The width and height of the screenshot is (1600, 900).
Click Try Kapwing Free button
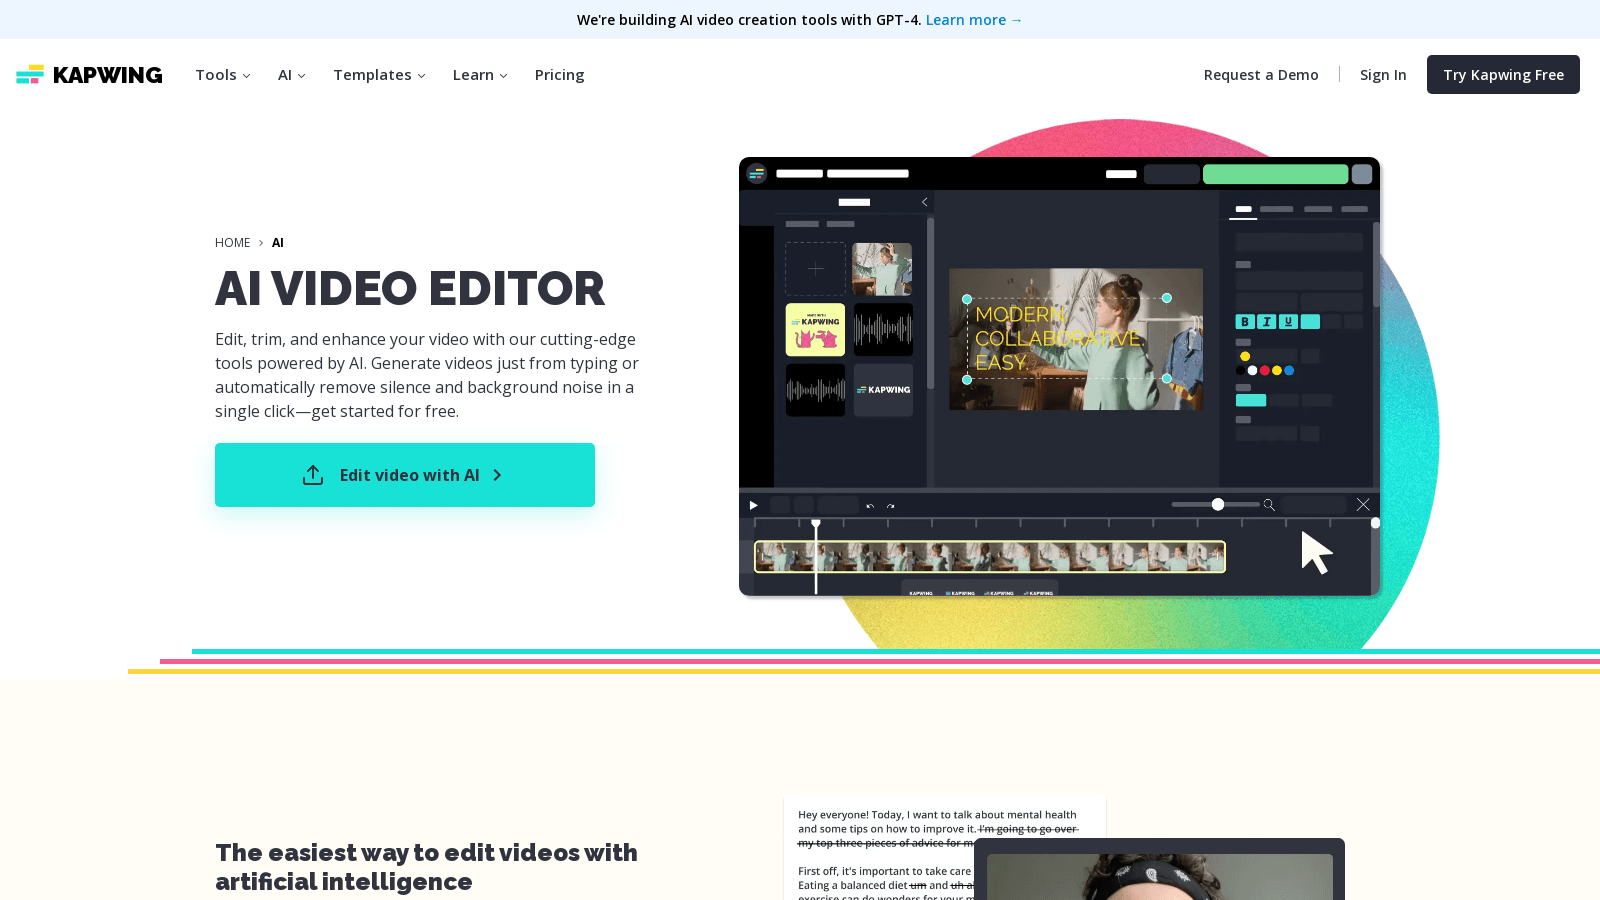click(1503, 75)
